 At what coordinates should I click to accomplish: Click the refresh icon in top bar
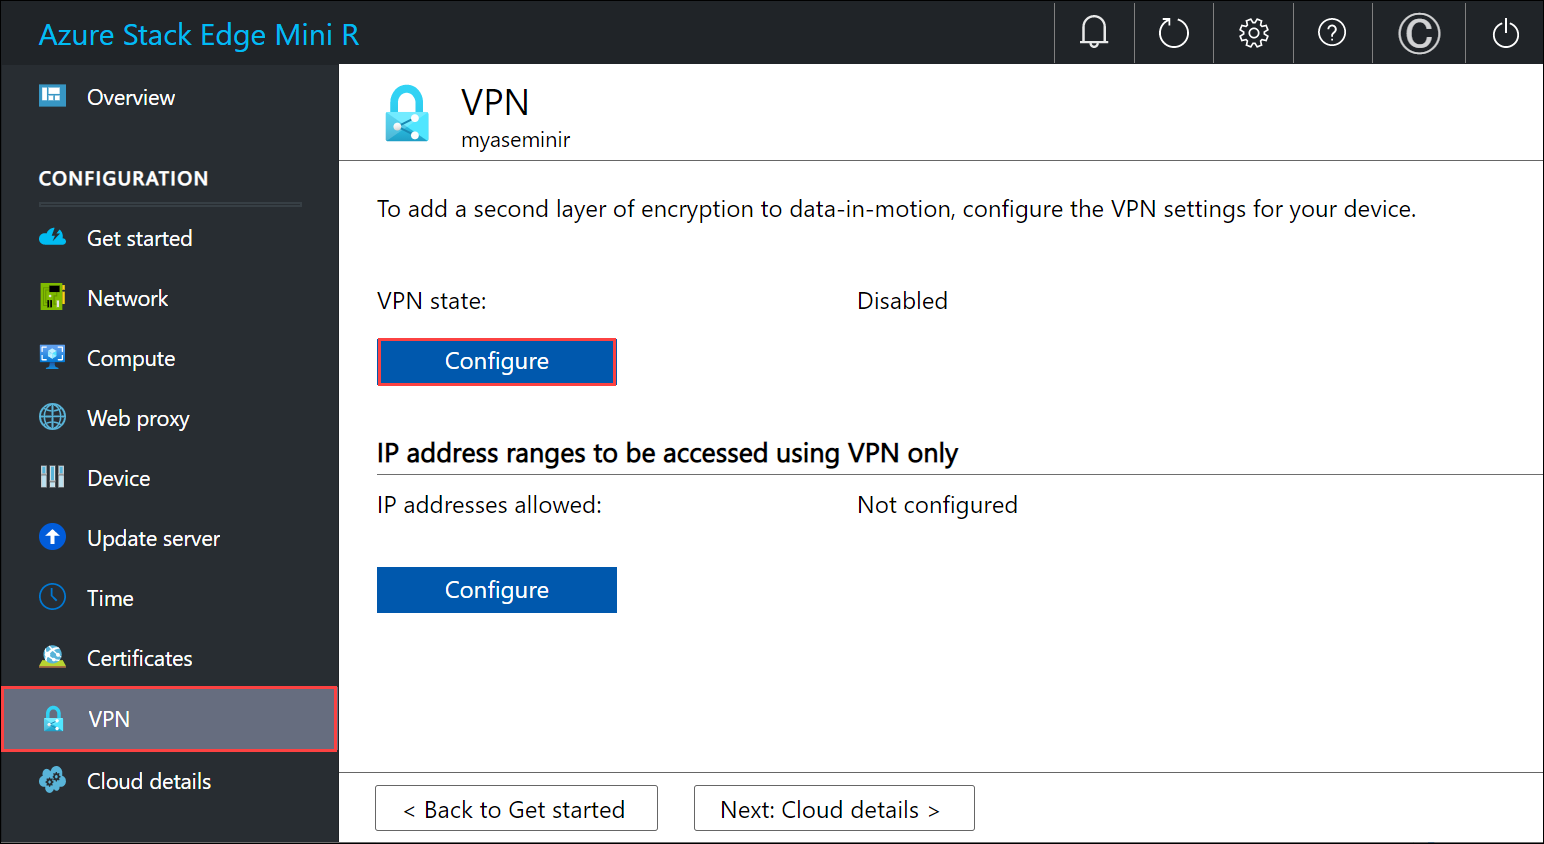(x=1173, y=32)
